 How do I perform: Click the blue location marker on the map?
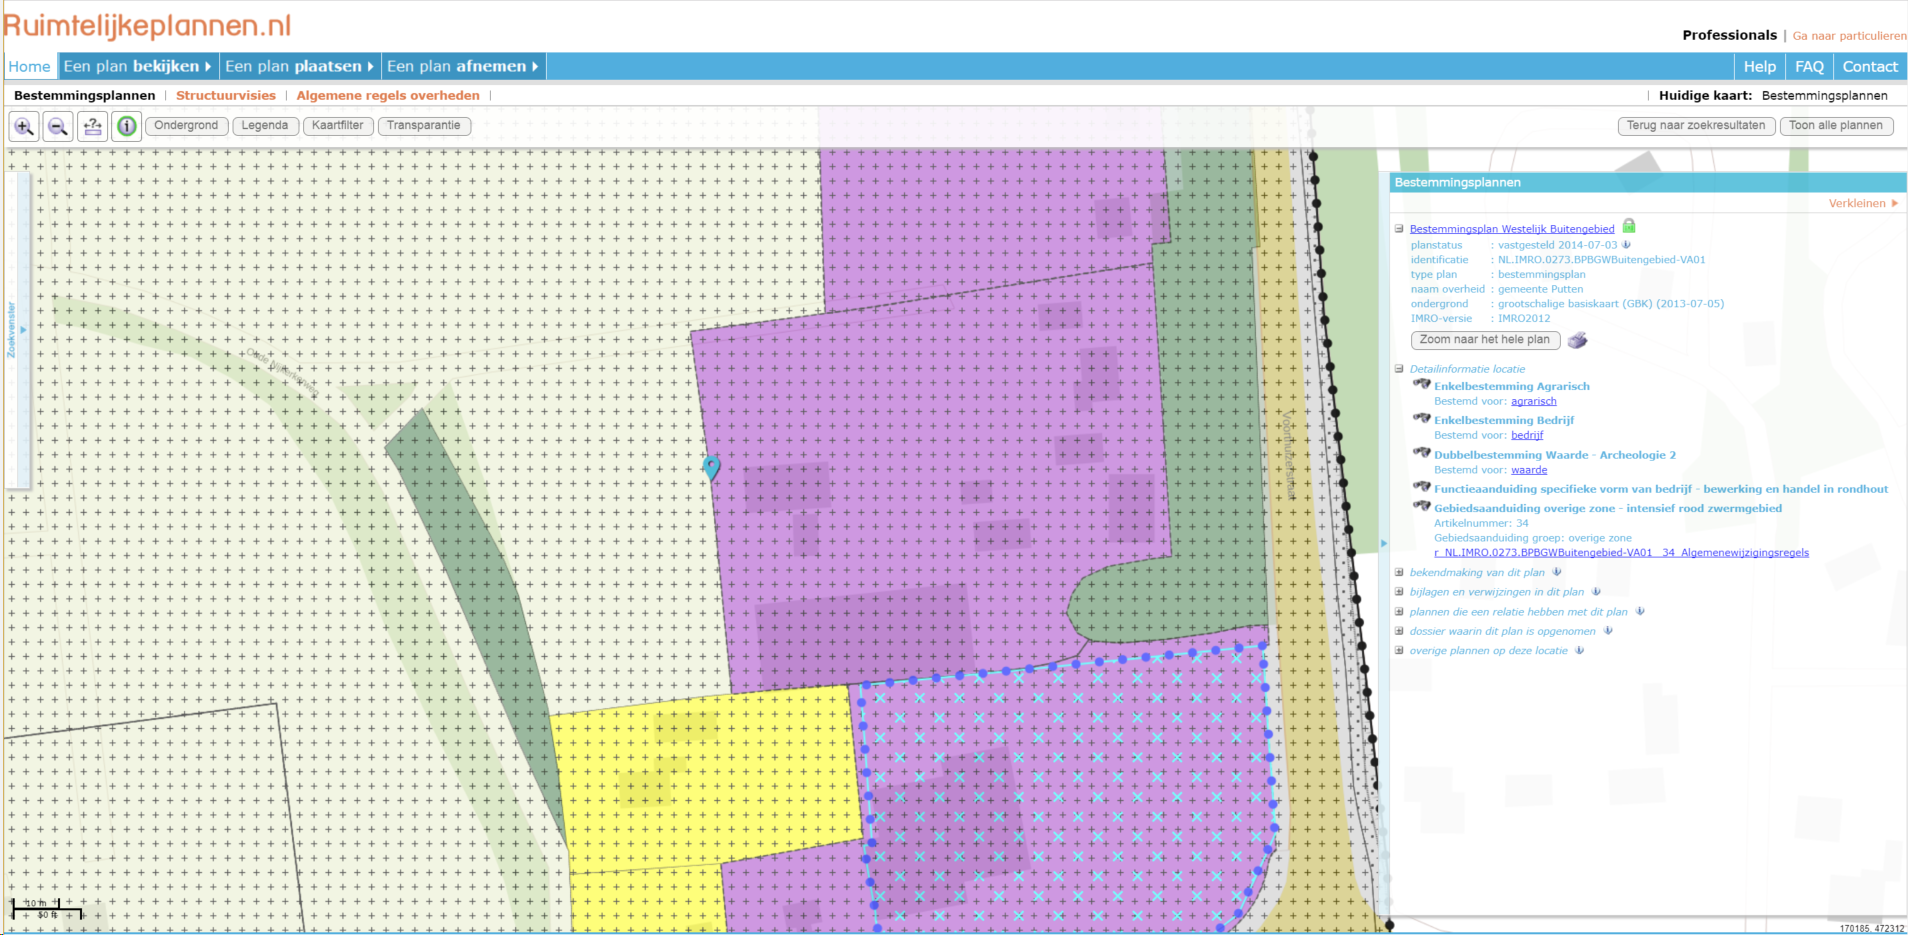point(712,467)
